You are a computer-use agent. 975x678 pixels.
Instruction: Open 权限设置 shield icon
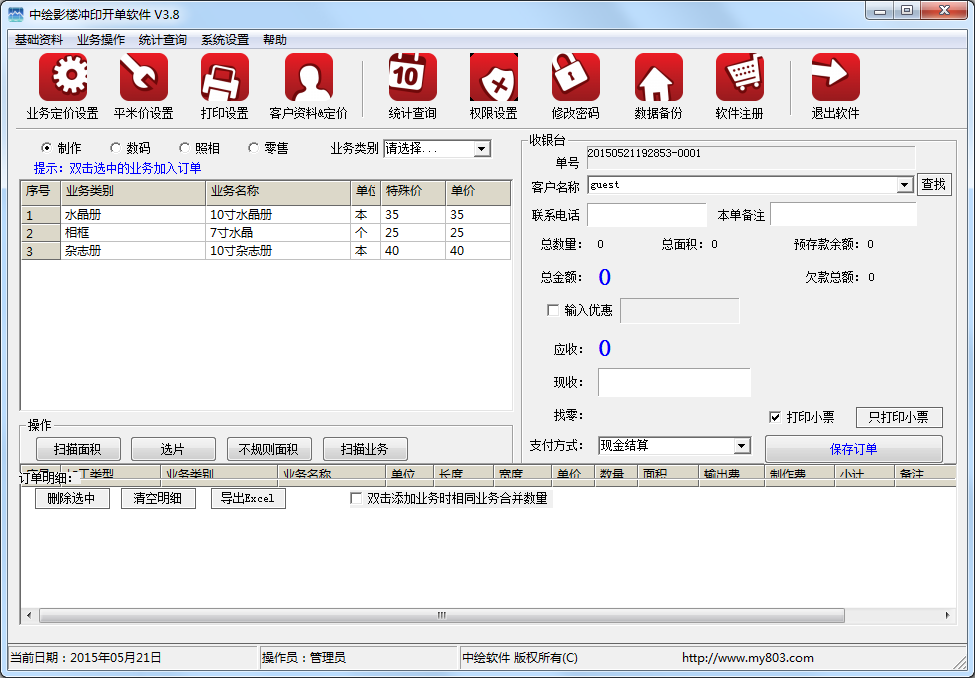coord(494,77)
